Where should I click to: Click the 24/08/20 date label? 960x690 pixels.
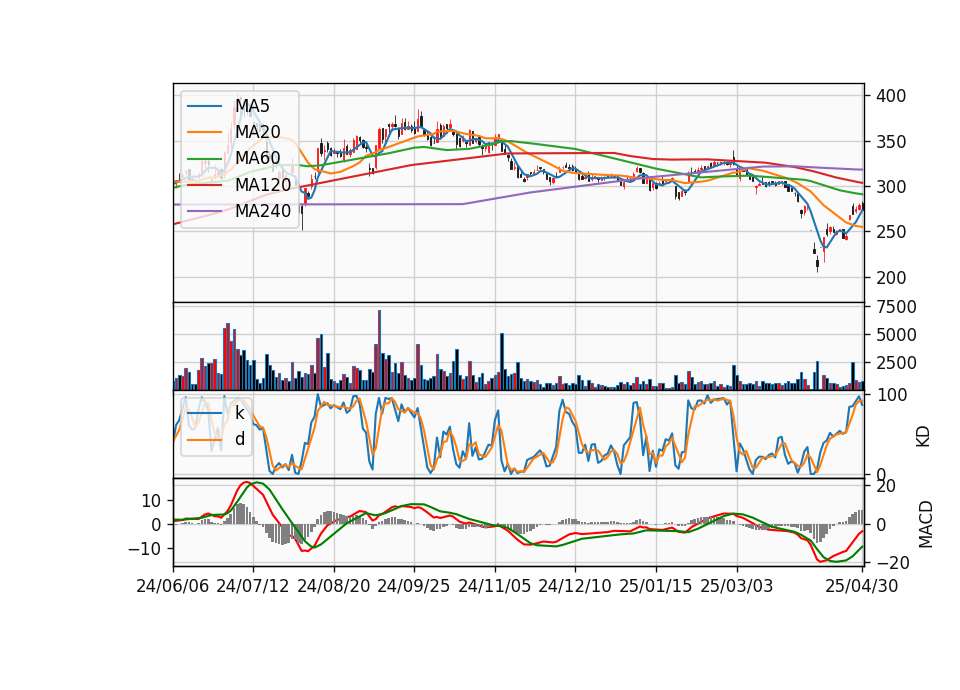(334, 586)
